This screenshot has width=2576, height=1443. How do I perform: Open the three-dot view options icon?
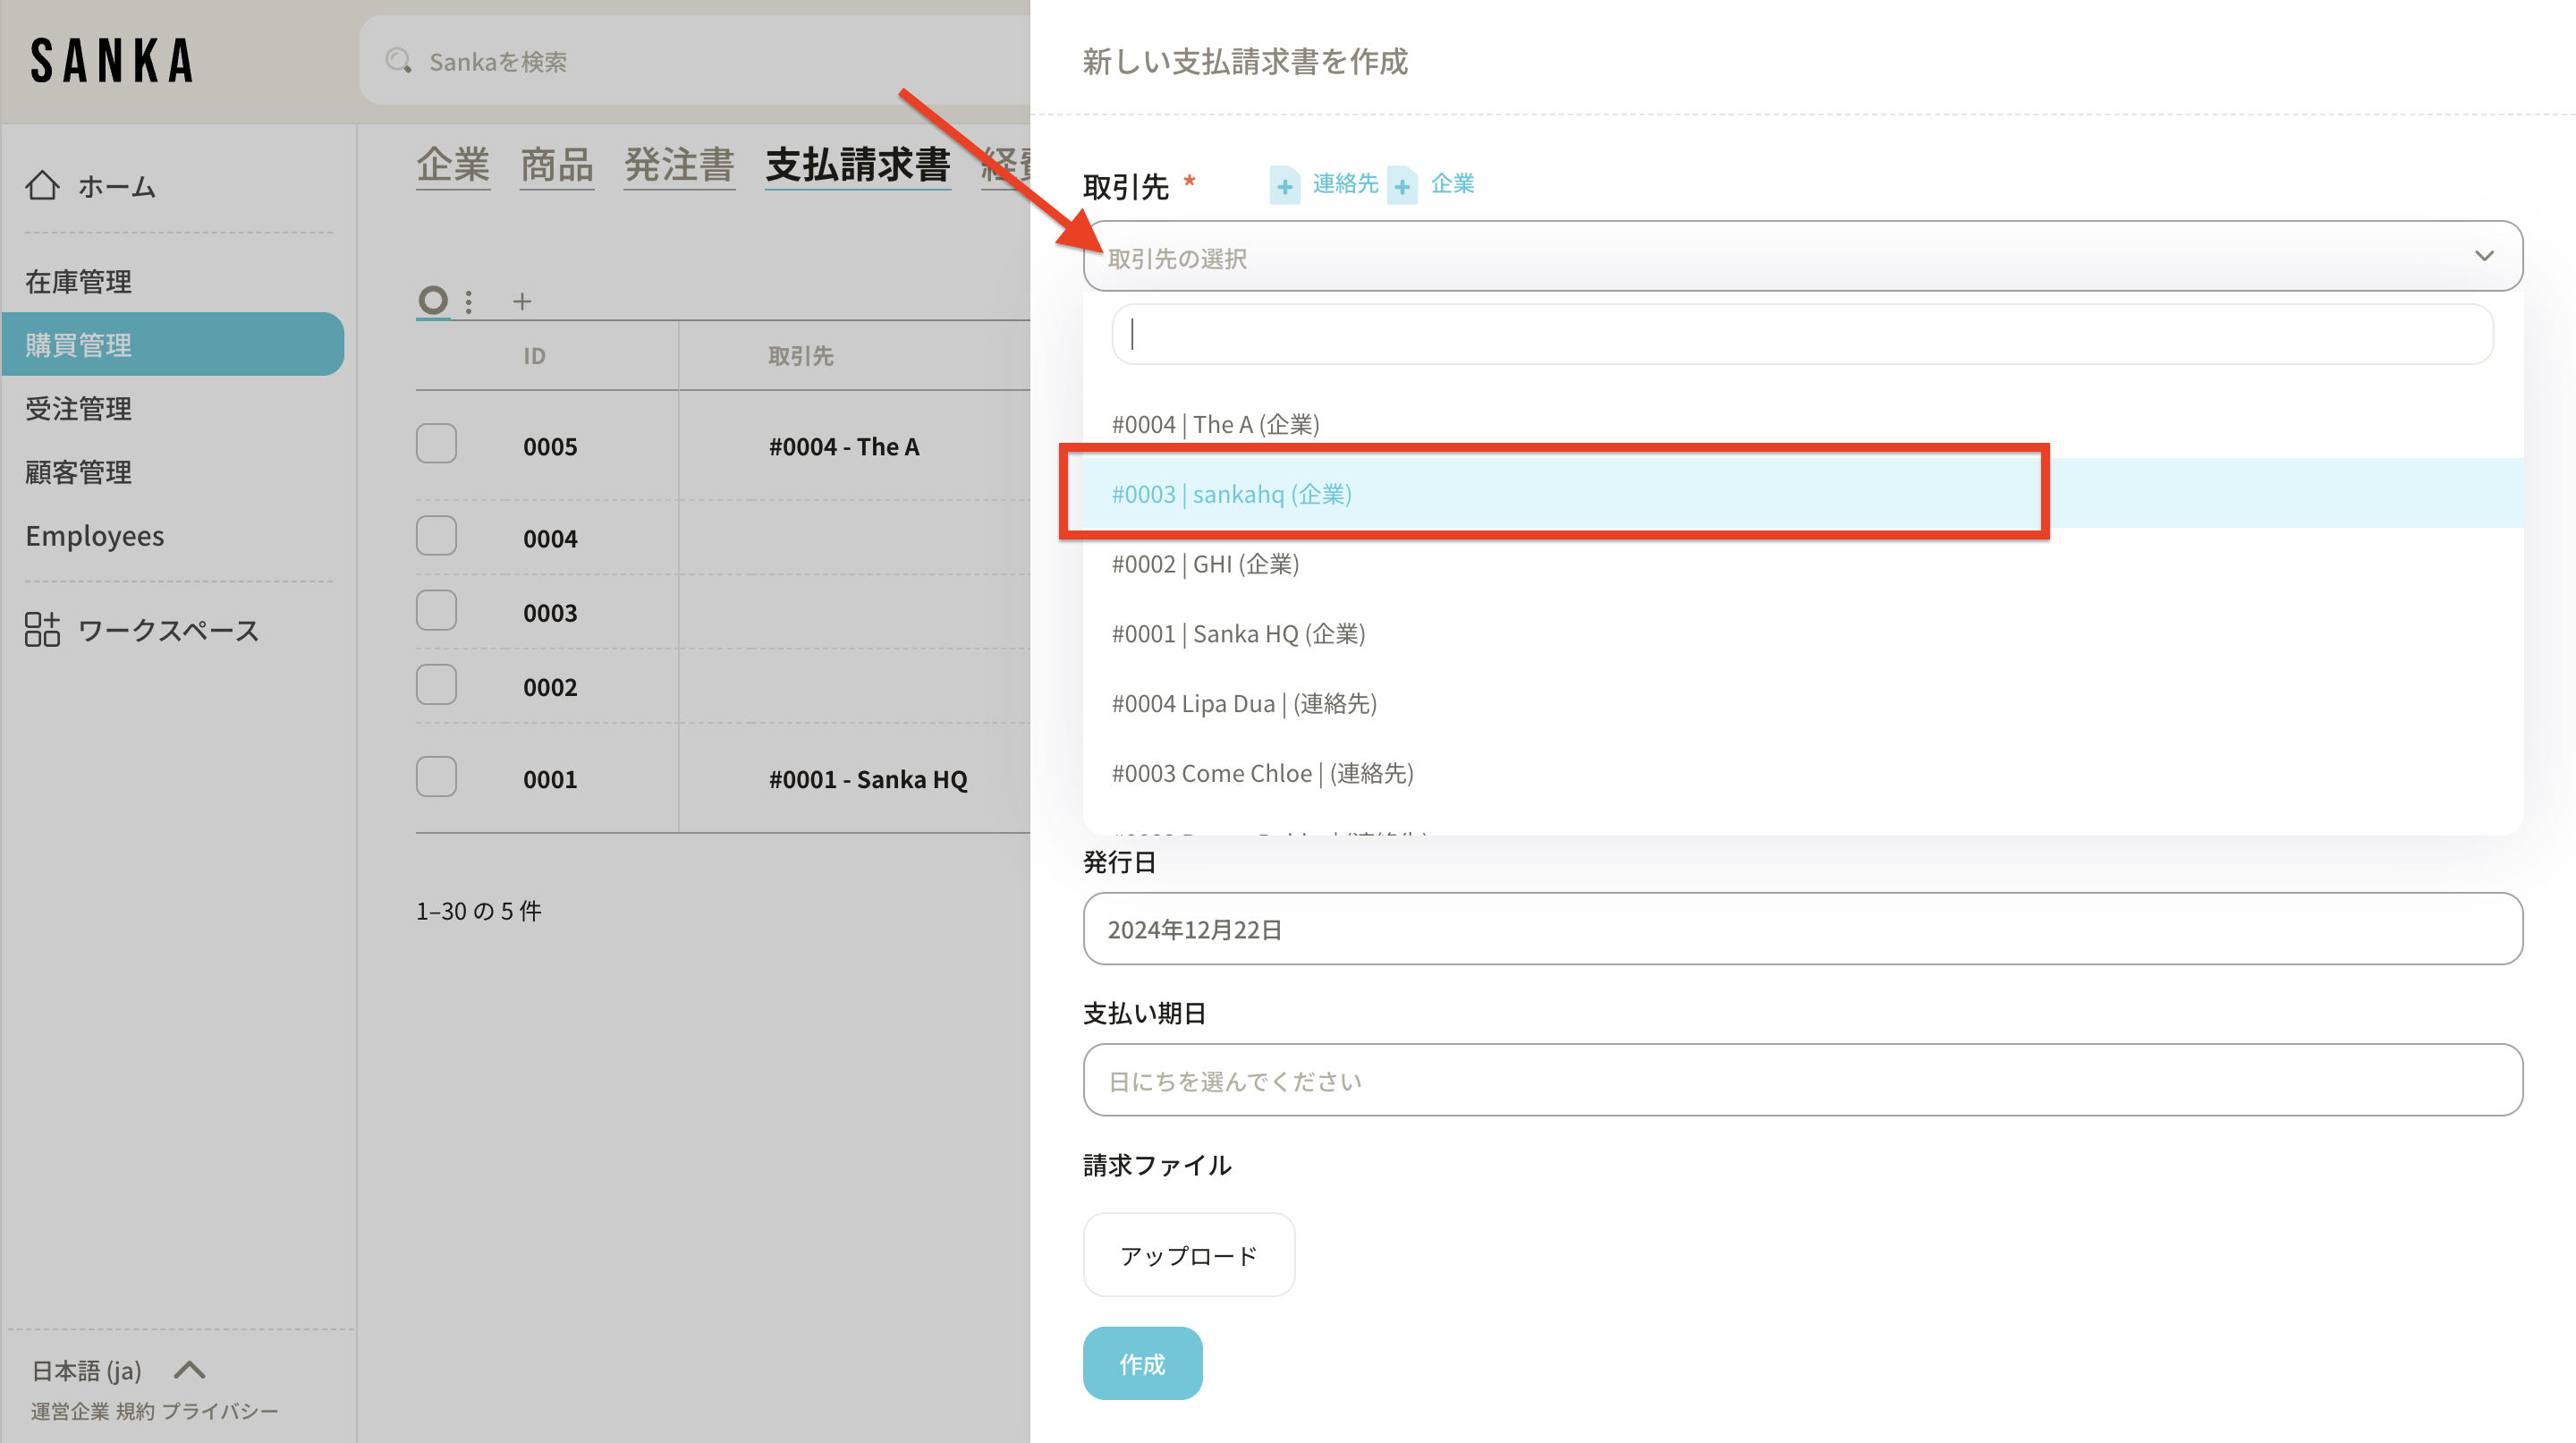pyautogui.click(x=469, y=302)
